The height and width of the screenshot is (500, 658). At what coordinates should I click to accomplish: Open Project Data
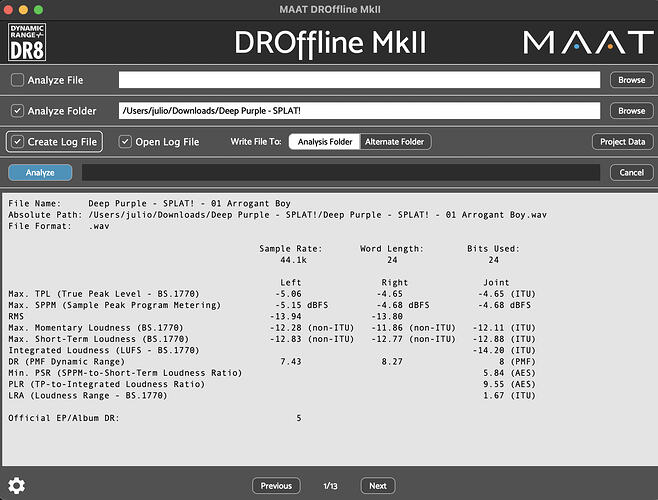(x=622, y=142)
